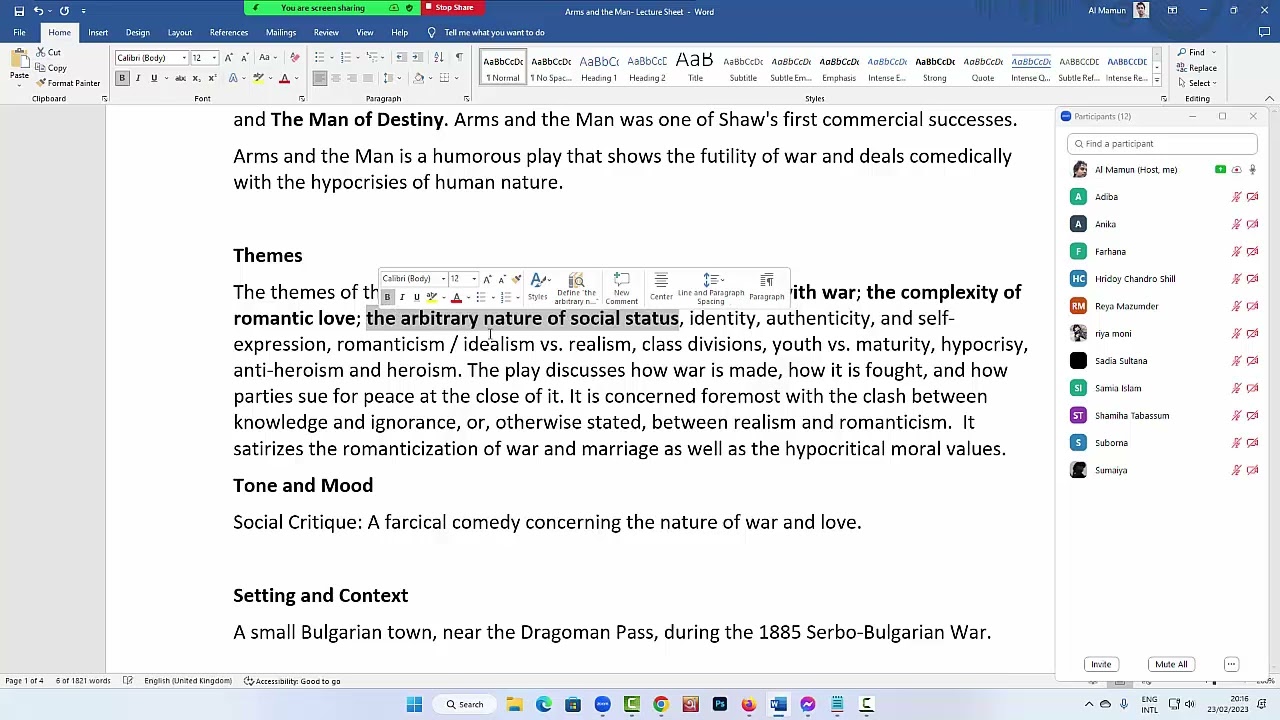Toggle Bold in the ribbon Font group

point(122,78)
